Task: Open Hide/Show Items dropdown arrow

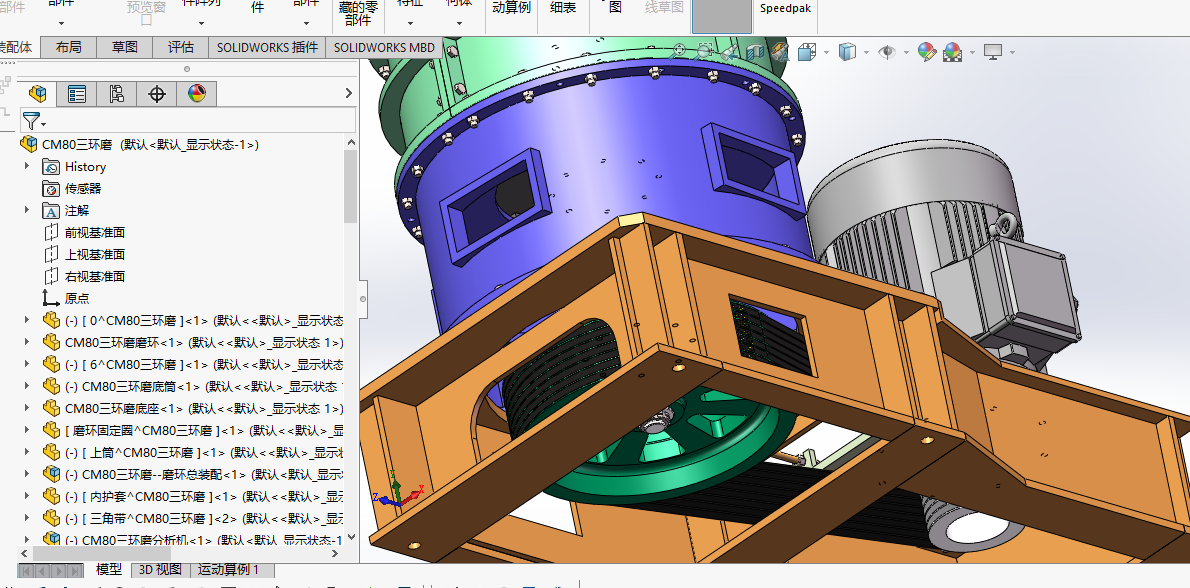Action: click(905, 52)
